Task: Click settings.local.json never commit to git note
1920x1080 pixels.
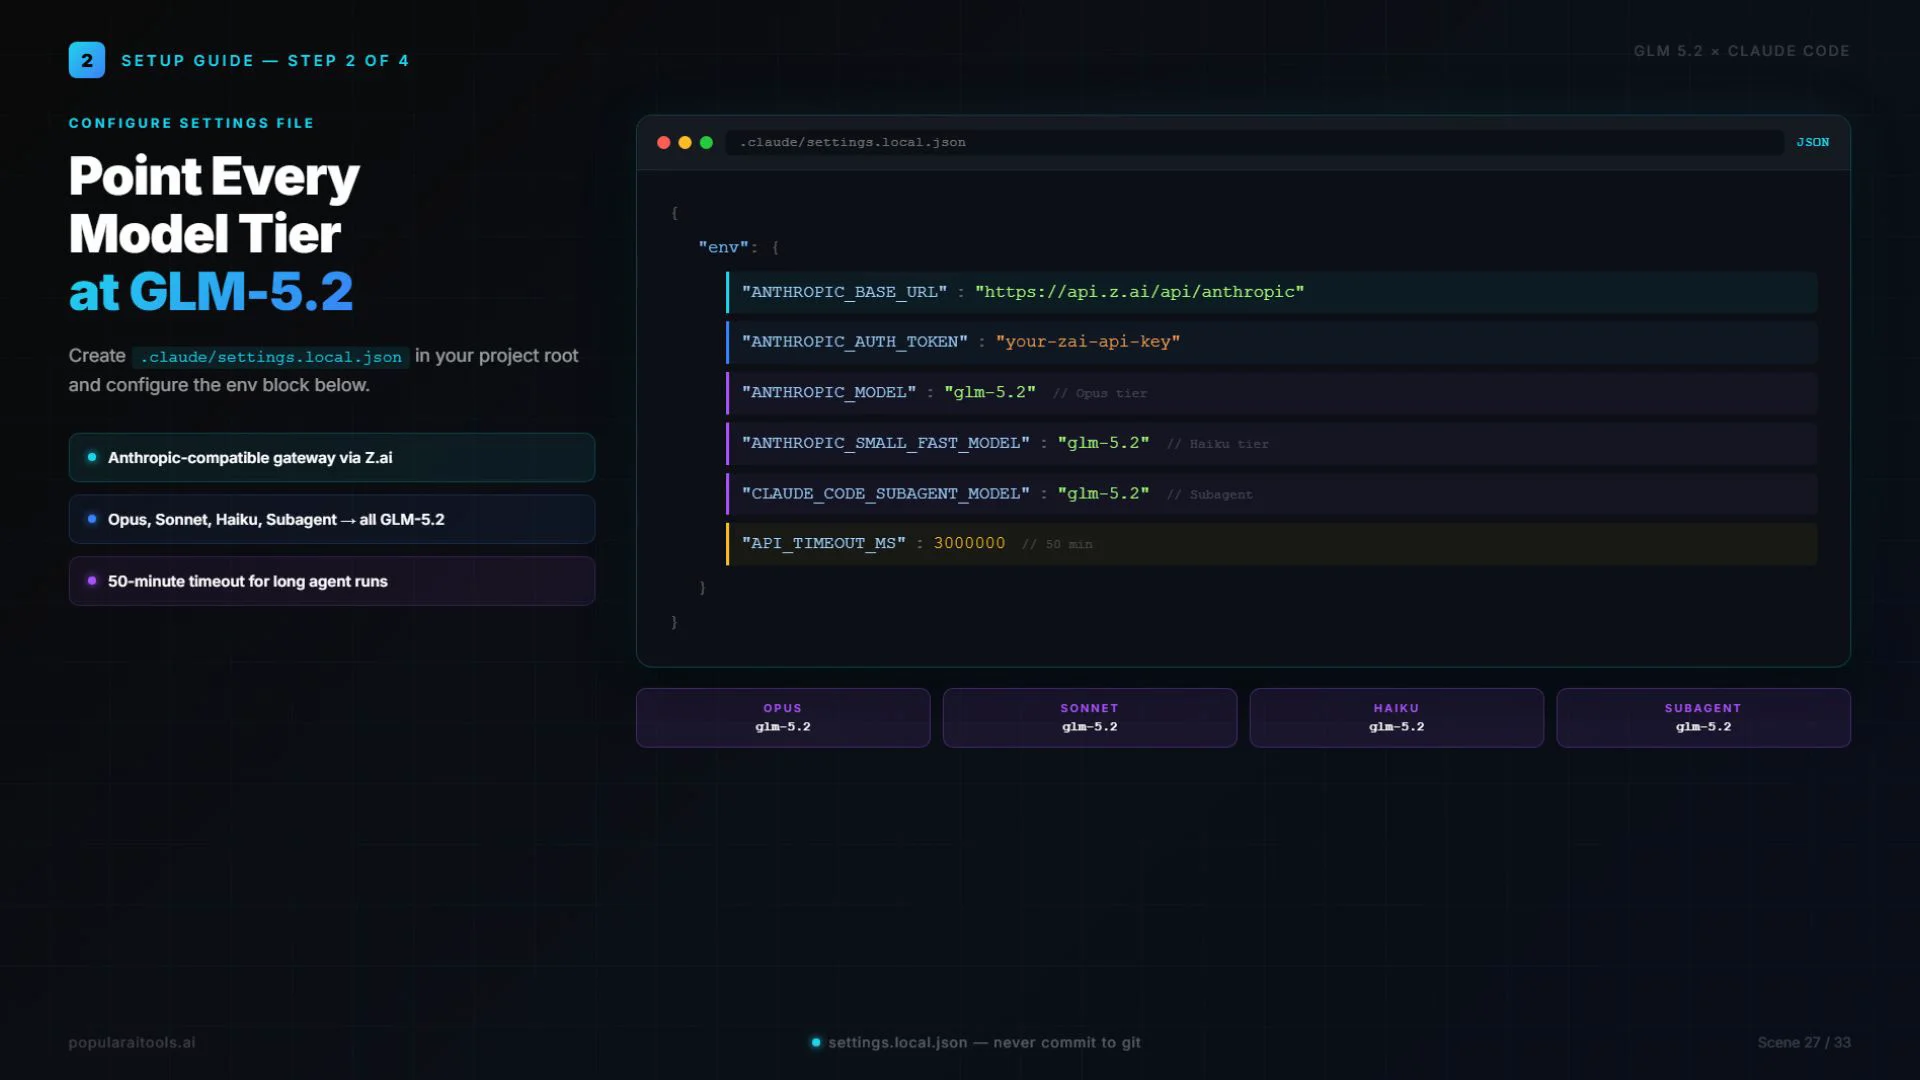Action: [x=984, y=1043]
